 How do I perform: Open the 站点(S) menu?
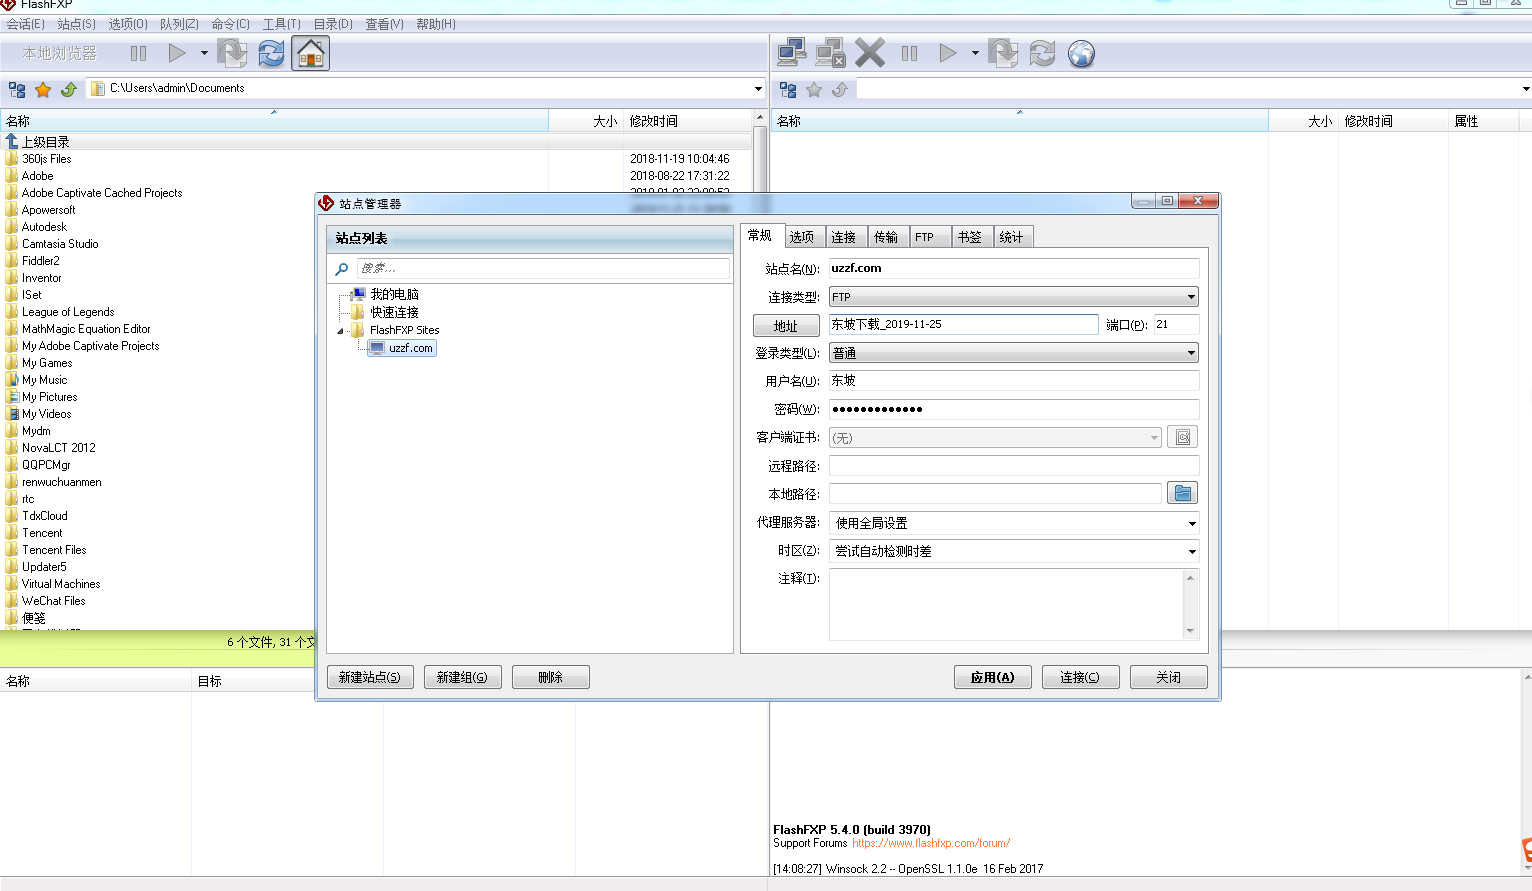[76, 24]
